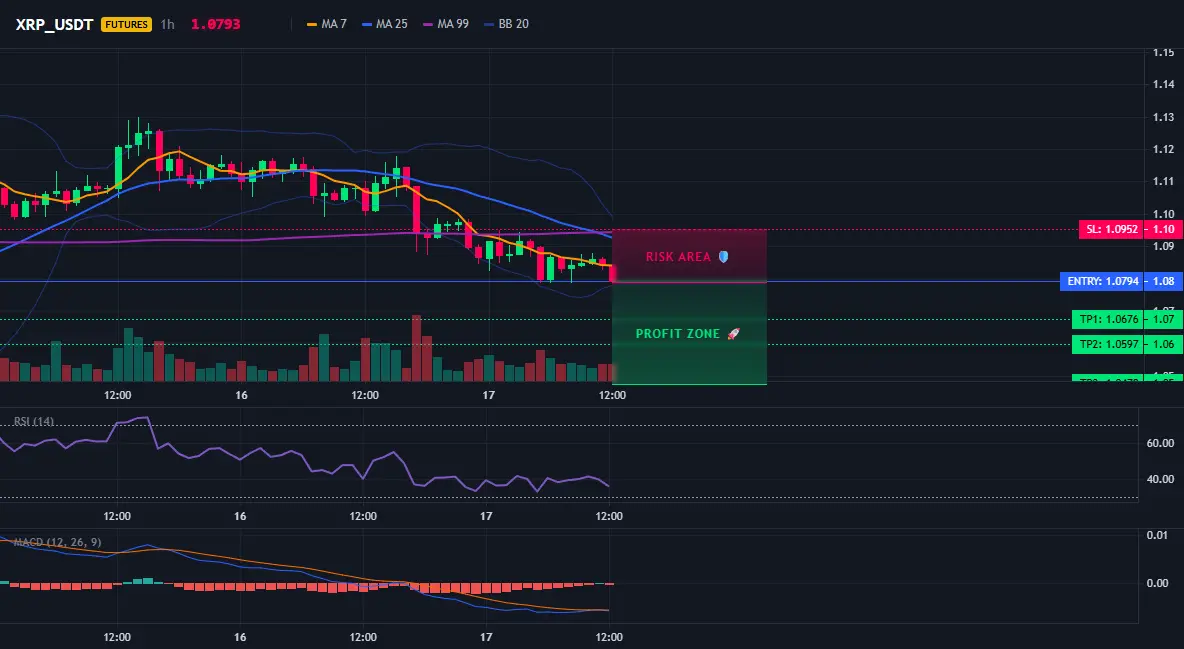Click the shield icon beside RISK AREA
Screen dimensions: 1184x649
click(x=723, y=257)
